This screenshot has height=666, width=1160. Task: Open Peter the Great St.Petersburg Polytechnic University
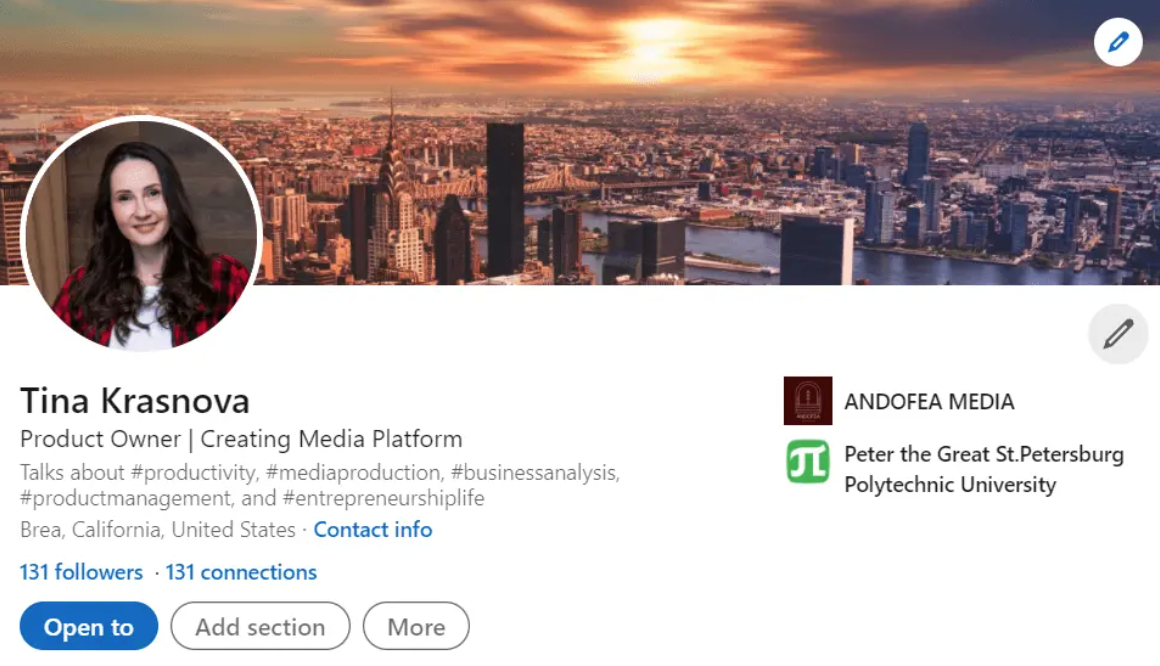(984, 469)
